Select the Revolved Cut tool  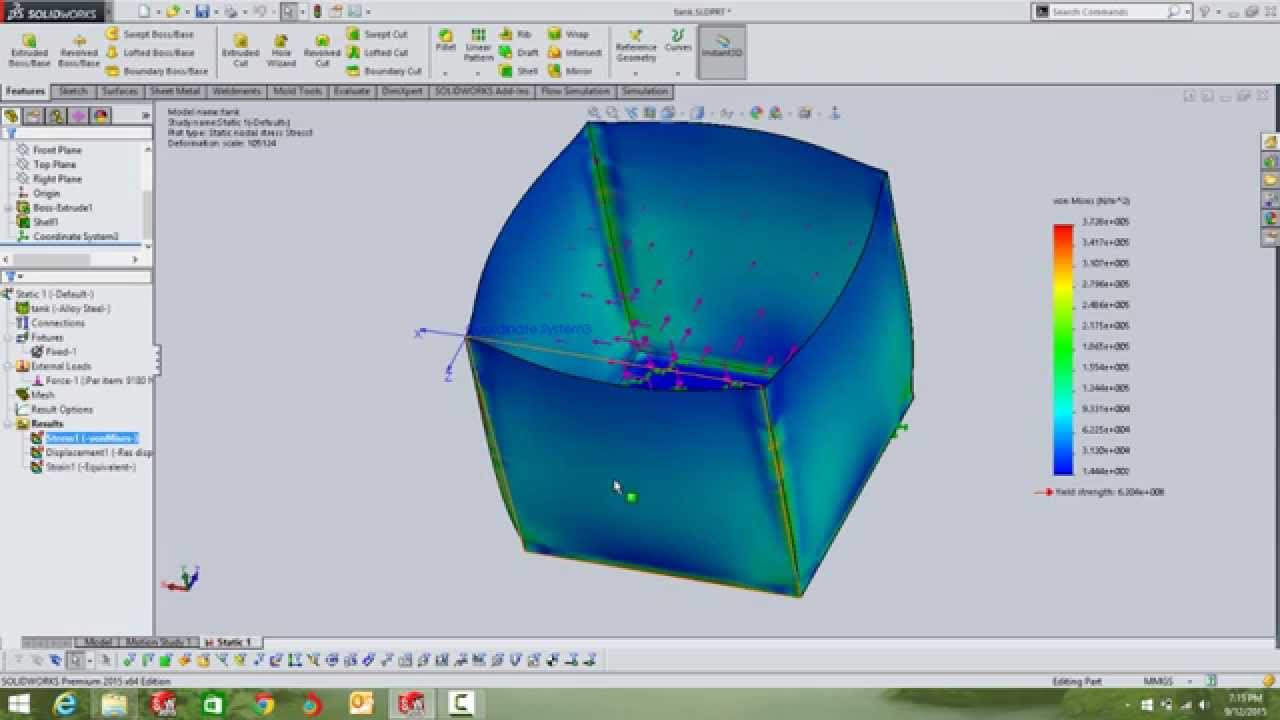coord(322,50)
